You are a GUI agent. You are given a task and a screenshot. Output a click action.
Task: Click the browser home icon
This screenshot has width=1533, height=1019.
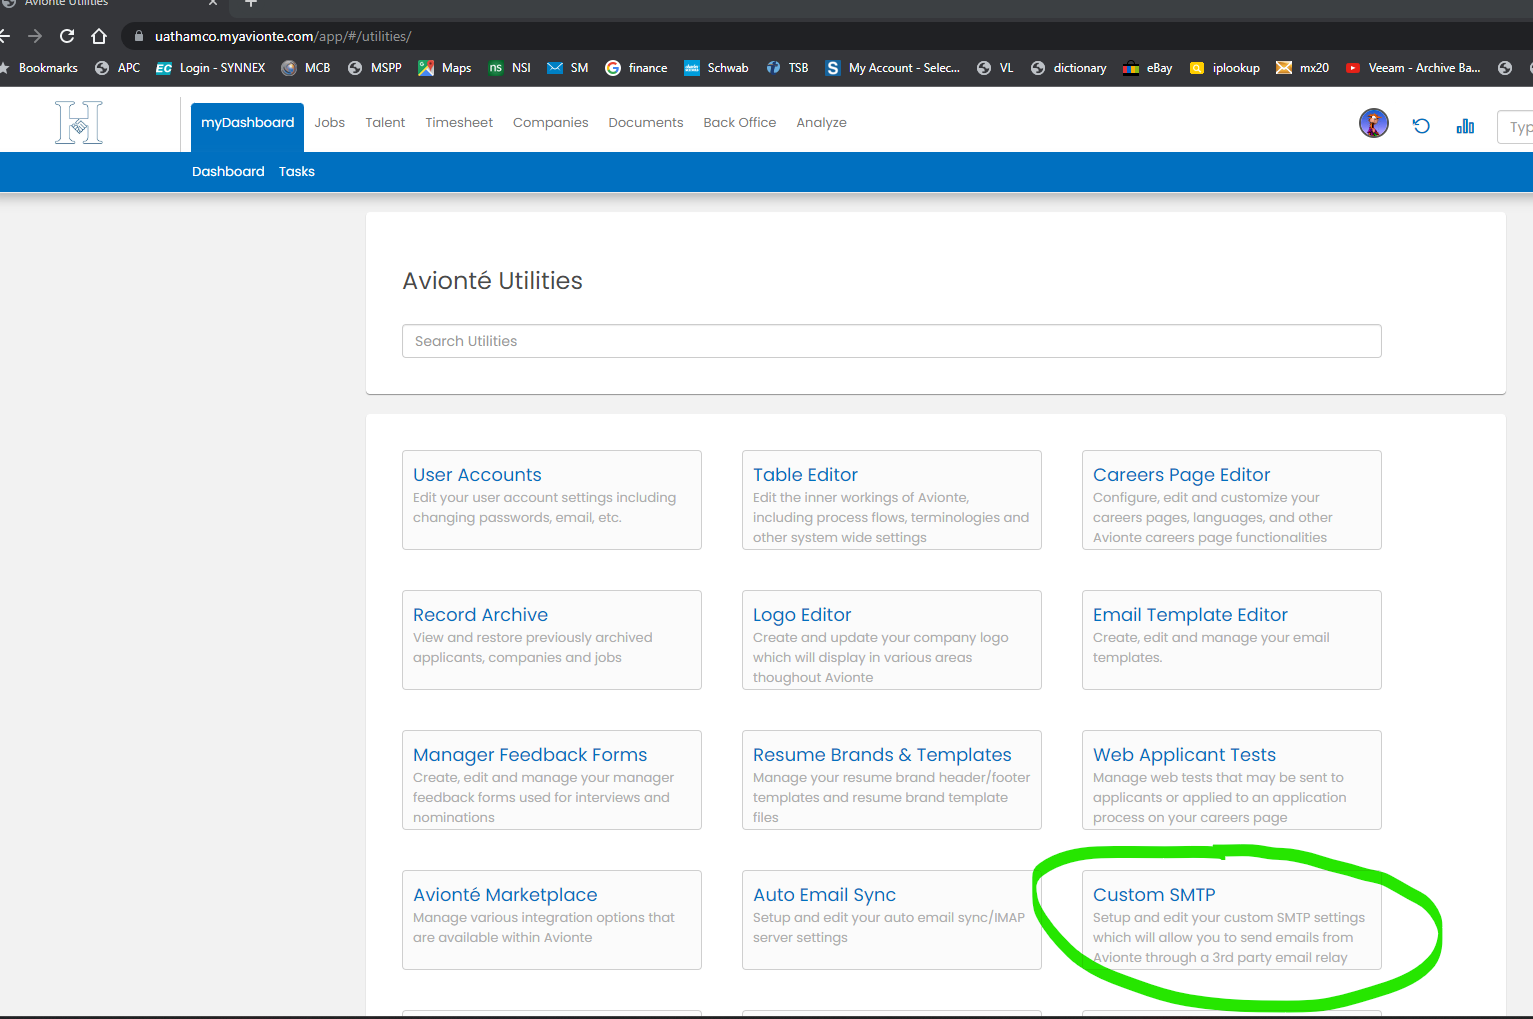(x=99, y=36)
